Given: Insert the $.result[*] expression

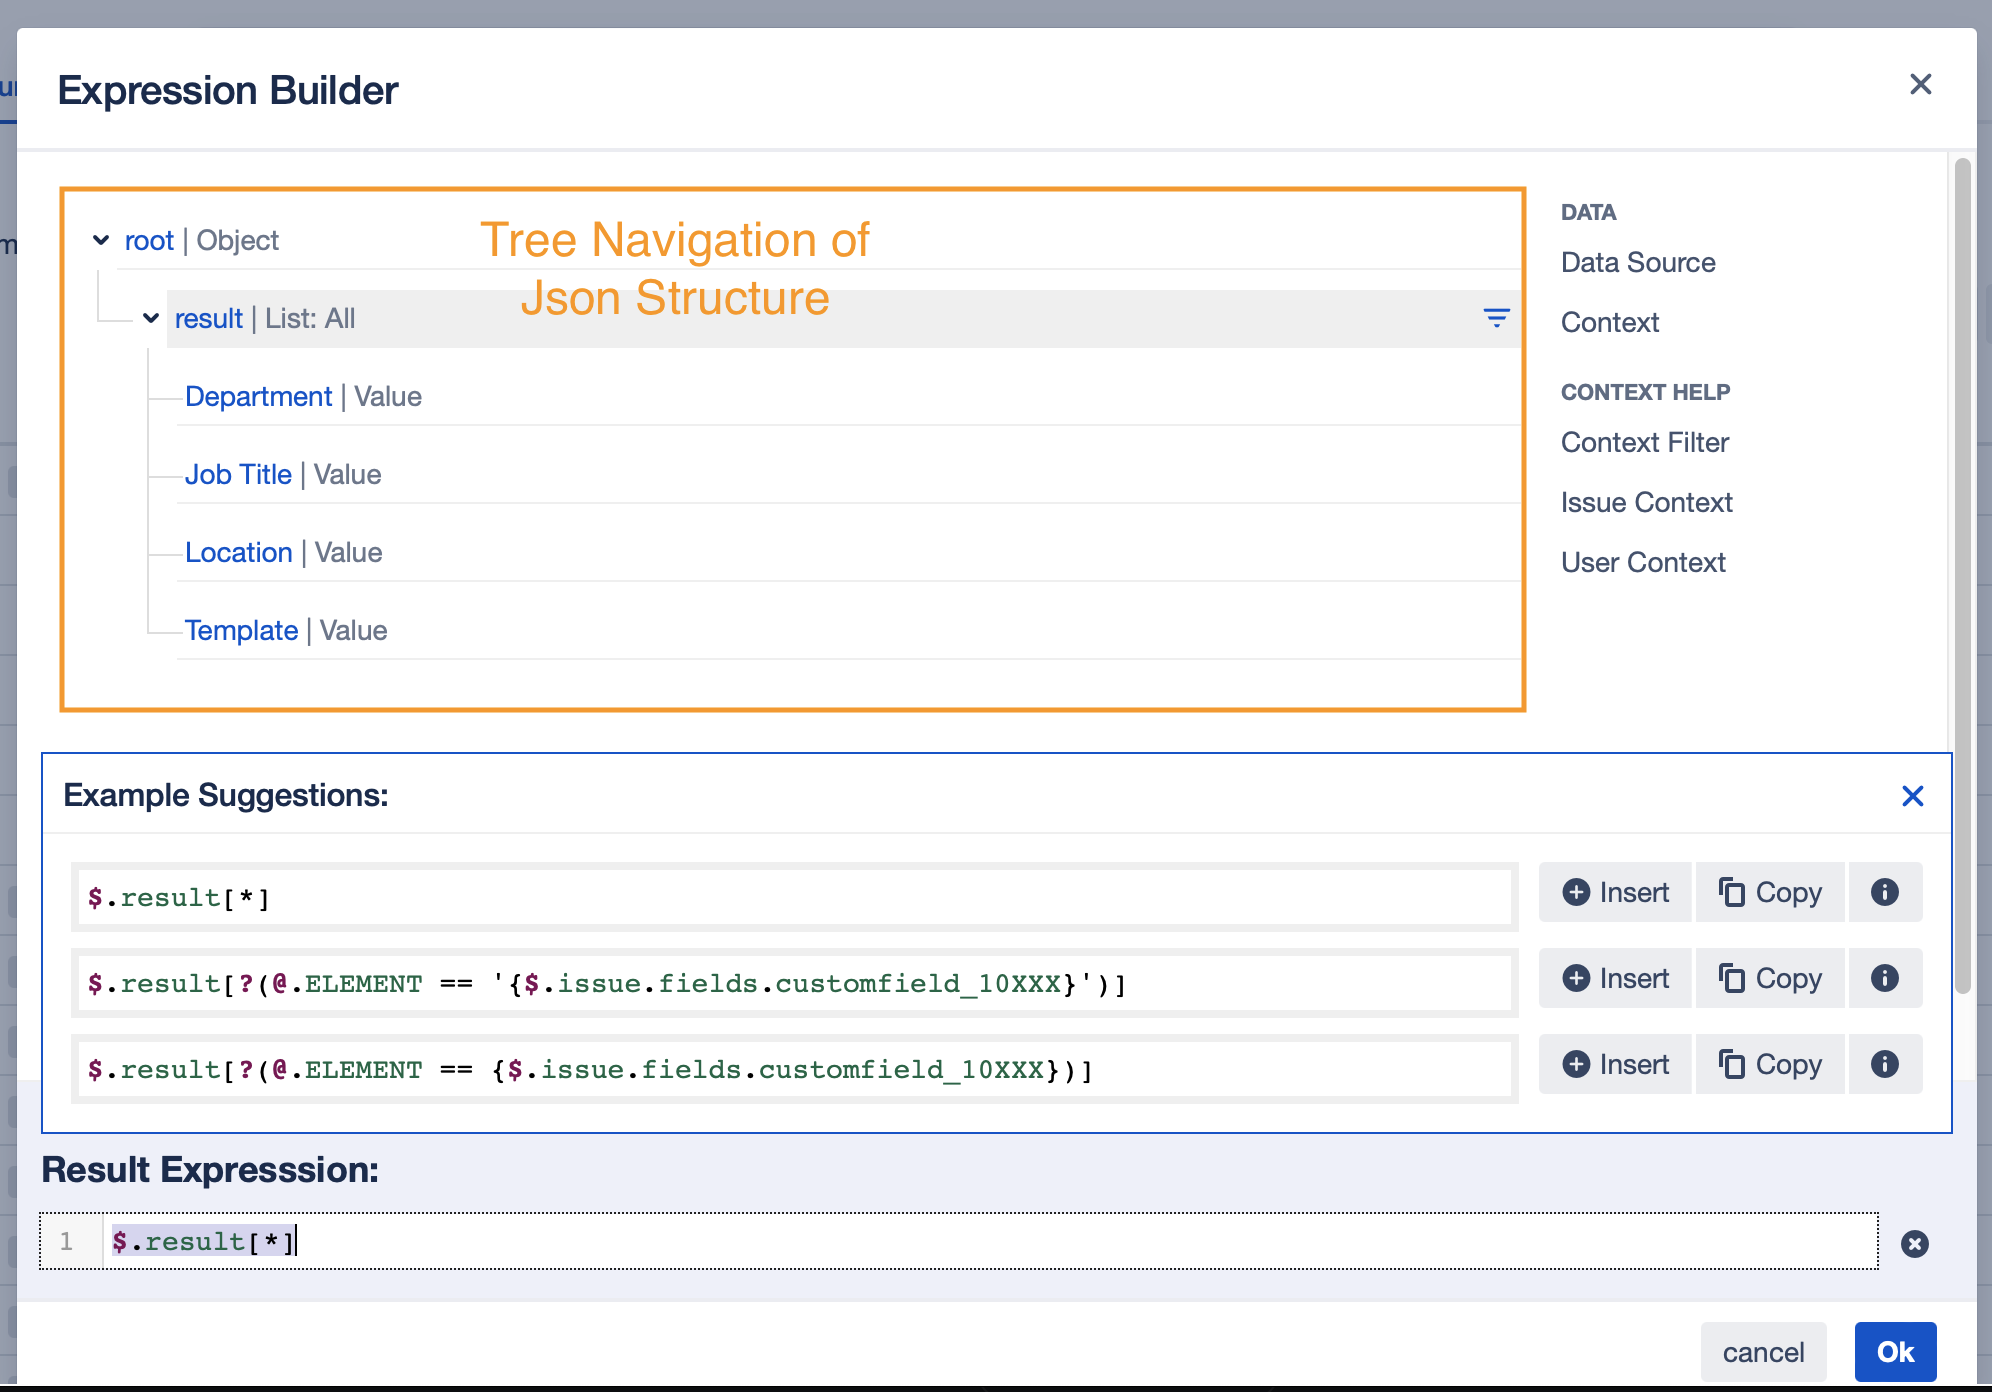Looking at the screenshot, I should click(1614, 892).
